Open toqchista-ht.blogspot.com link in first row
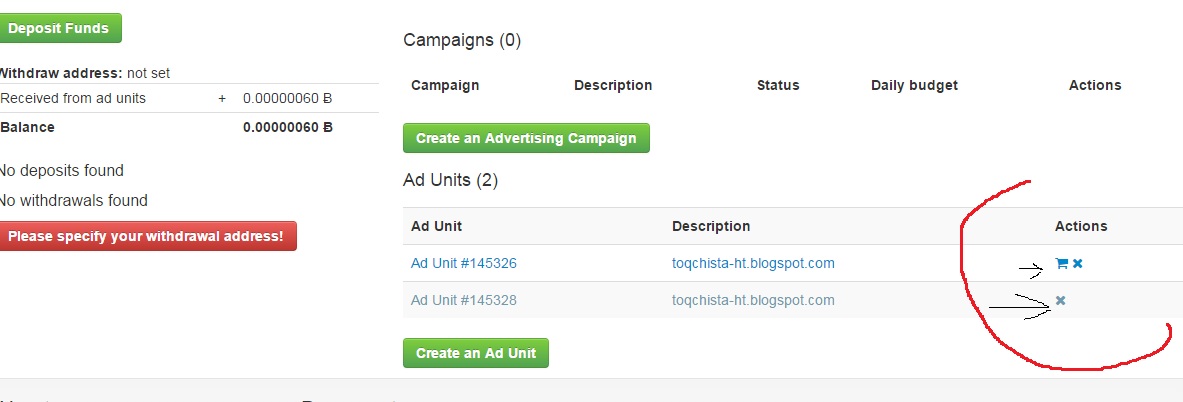 (x=753, y=263)
